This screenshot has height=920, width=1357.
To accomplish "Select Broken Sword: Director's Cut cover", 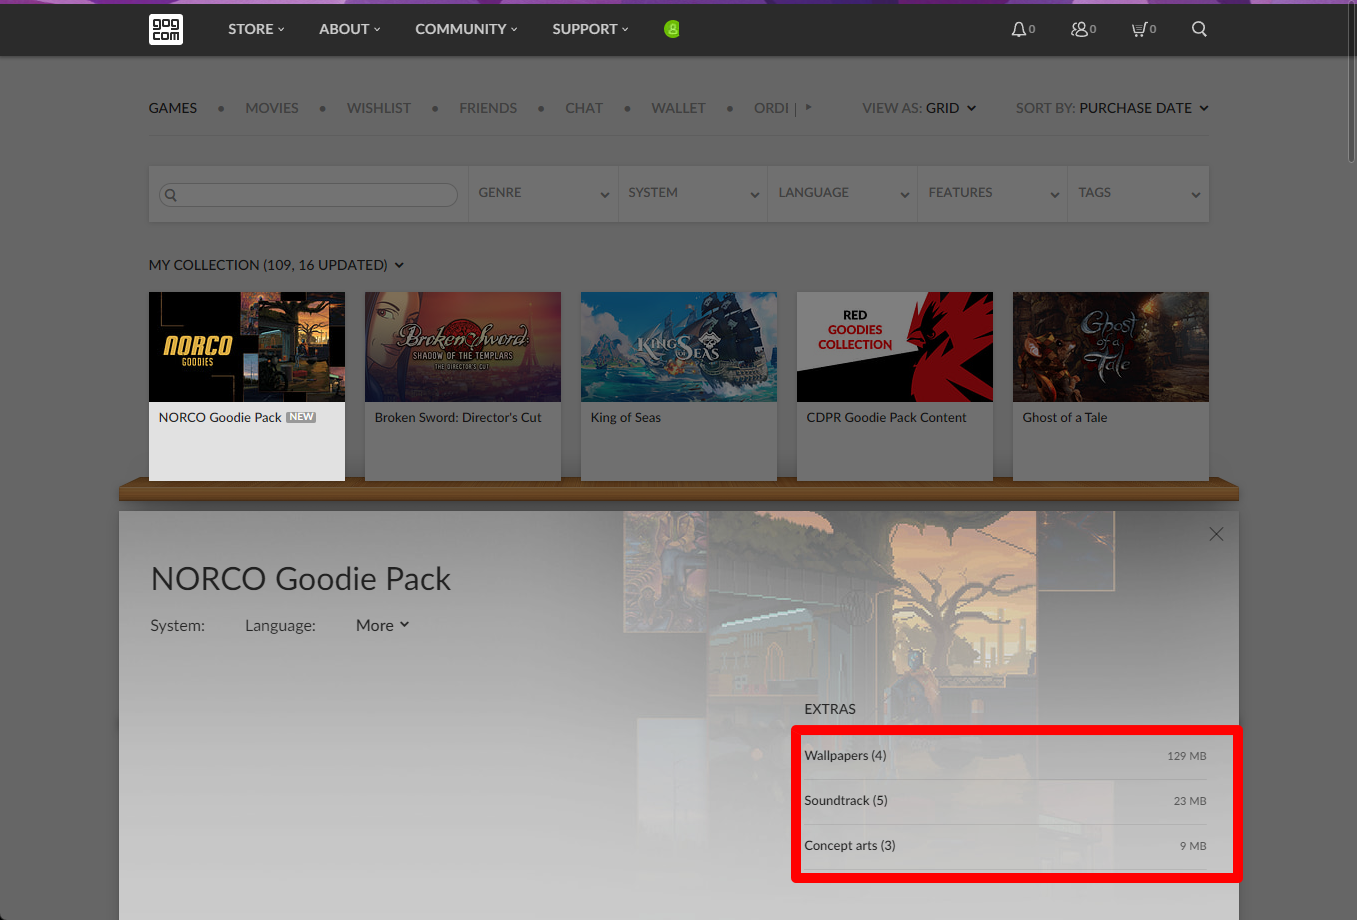I will pyautogui.click(x=463, y=347).
